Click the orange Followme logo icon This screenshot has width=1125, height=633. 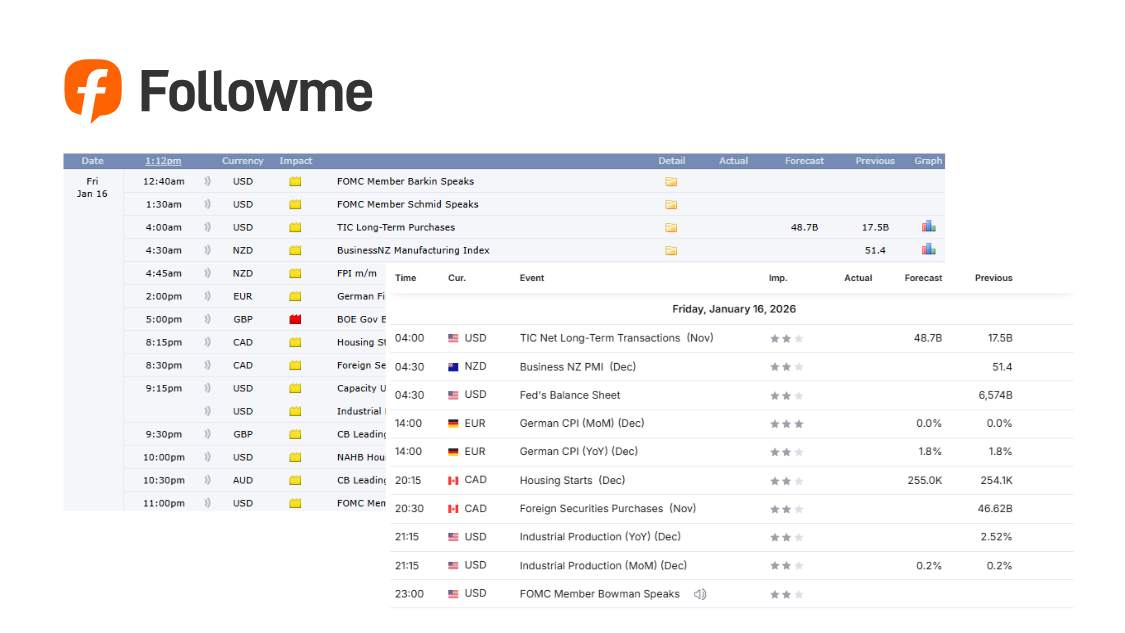(93, 90)
